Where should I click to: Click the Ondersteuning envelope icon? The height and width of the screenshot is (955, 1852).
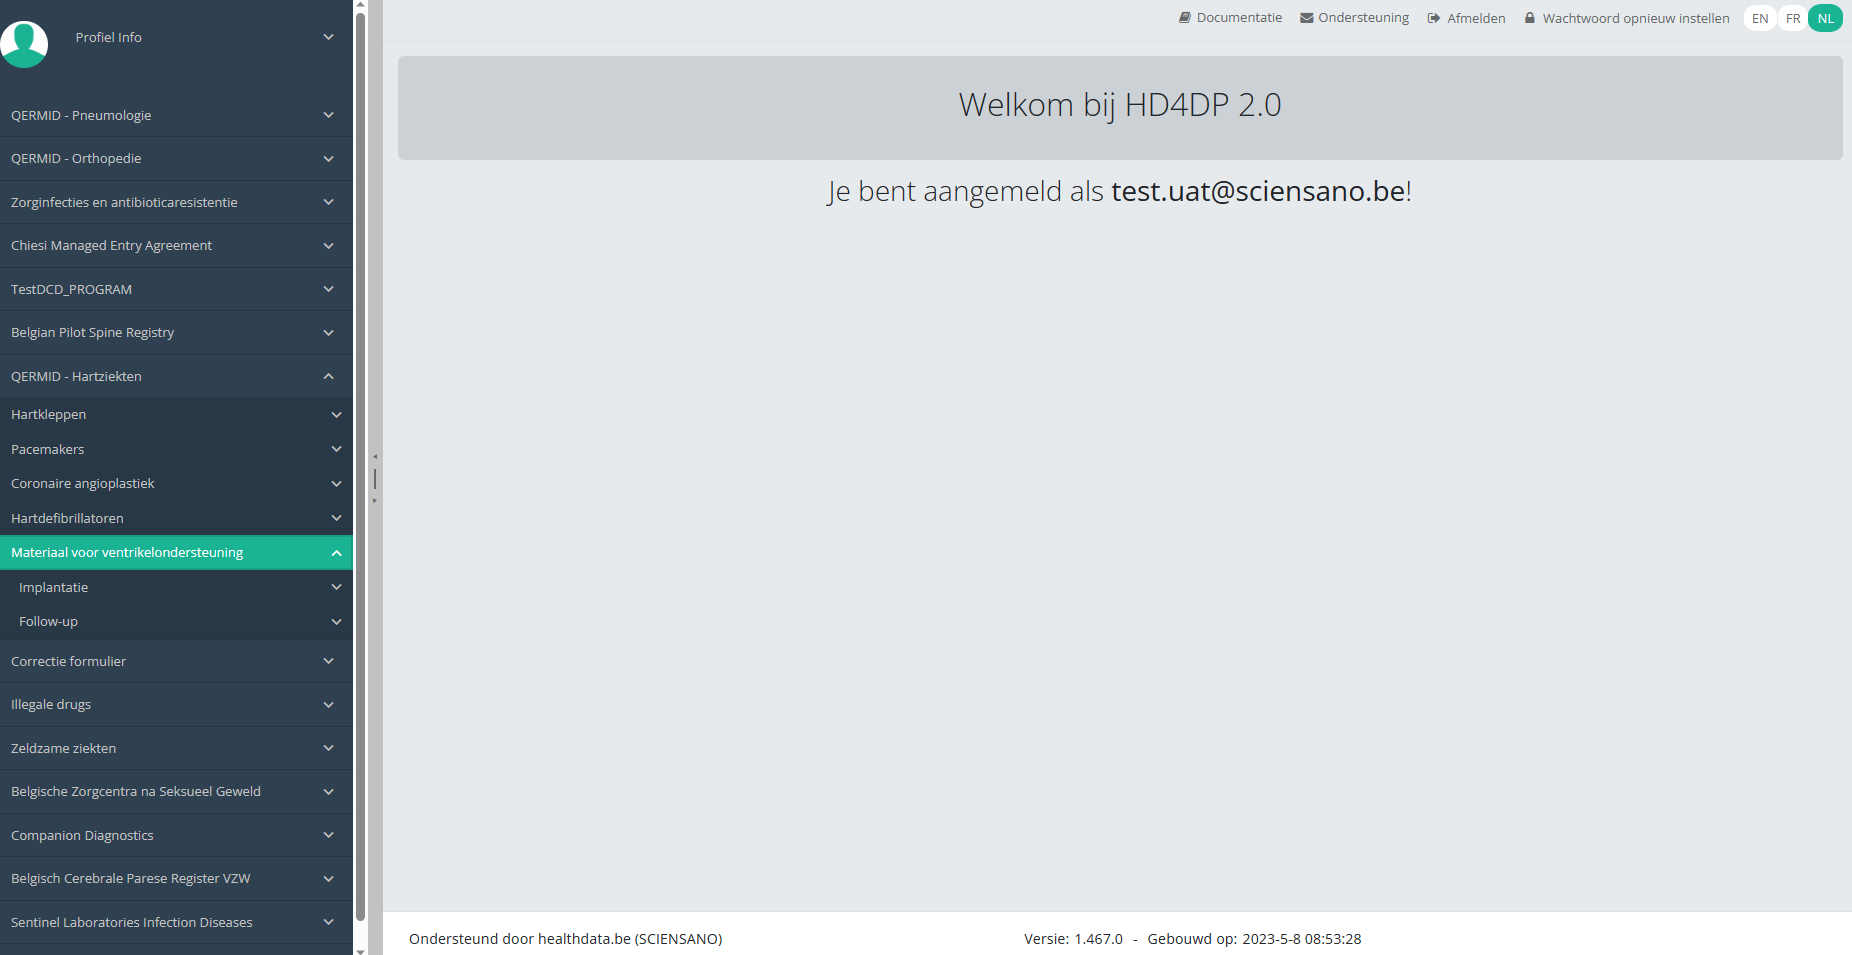click(x=1306, y=18)
